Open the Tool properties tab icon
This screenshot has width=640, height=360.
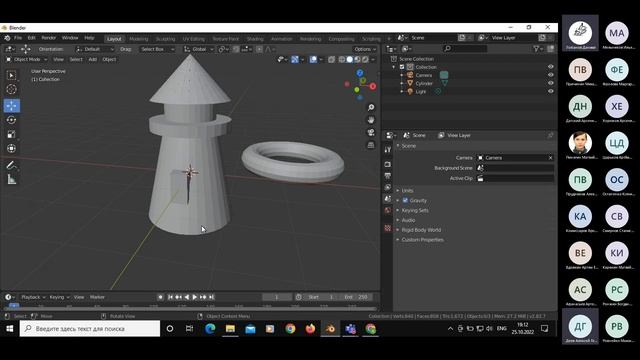pyautogui.click(x=387, y=150)
